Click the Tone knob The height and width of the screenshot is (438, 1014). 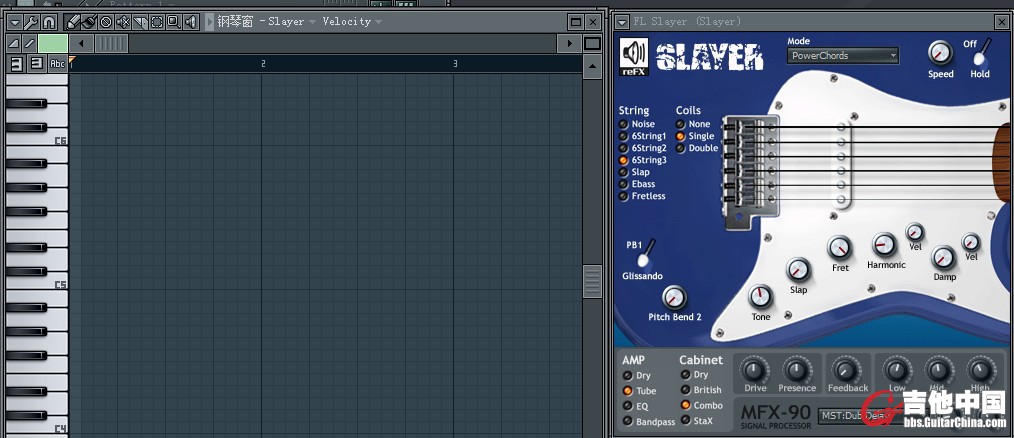(760, 297)
